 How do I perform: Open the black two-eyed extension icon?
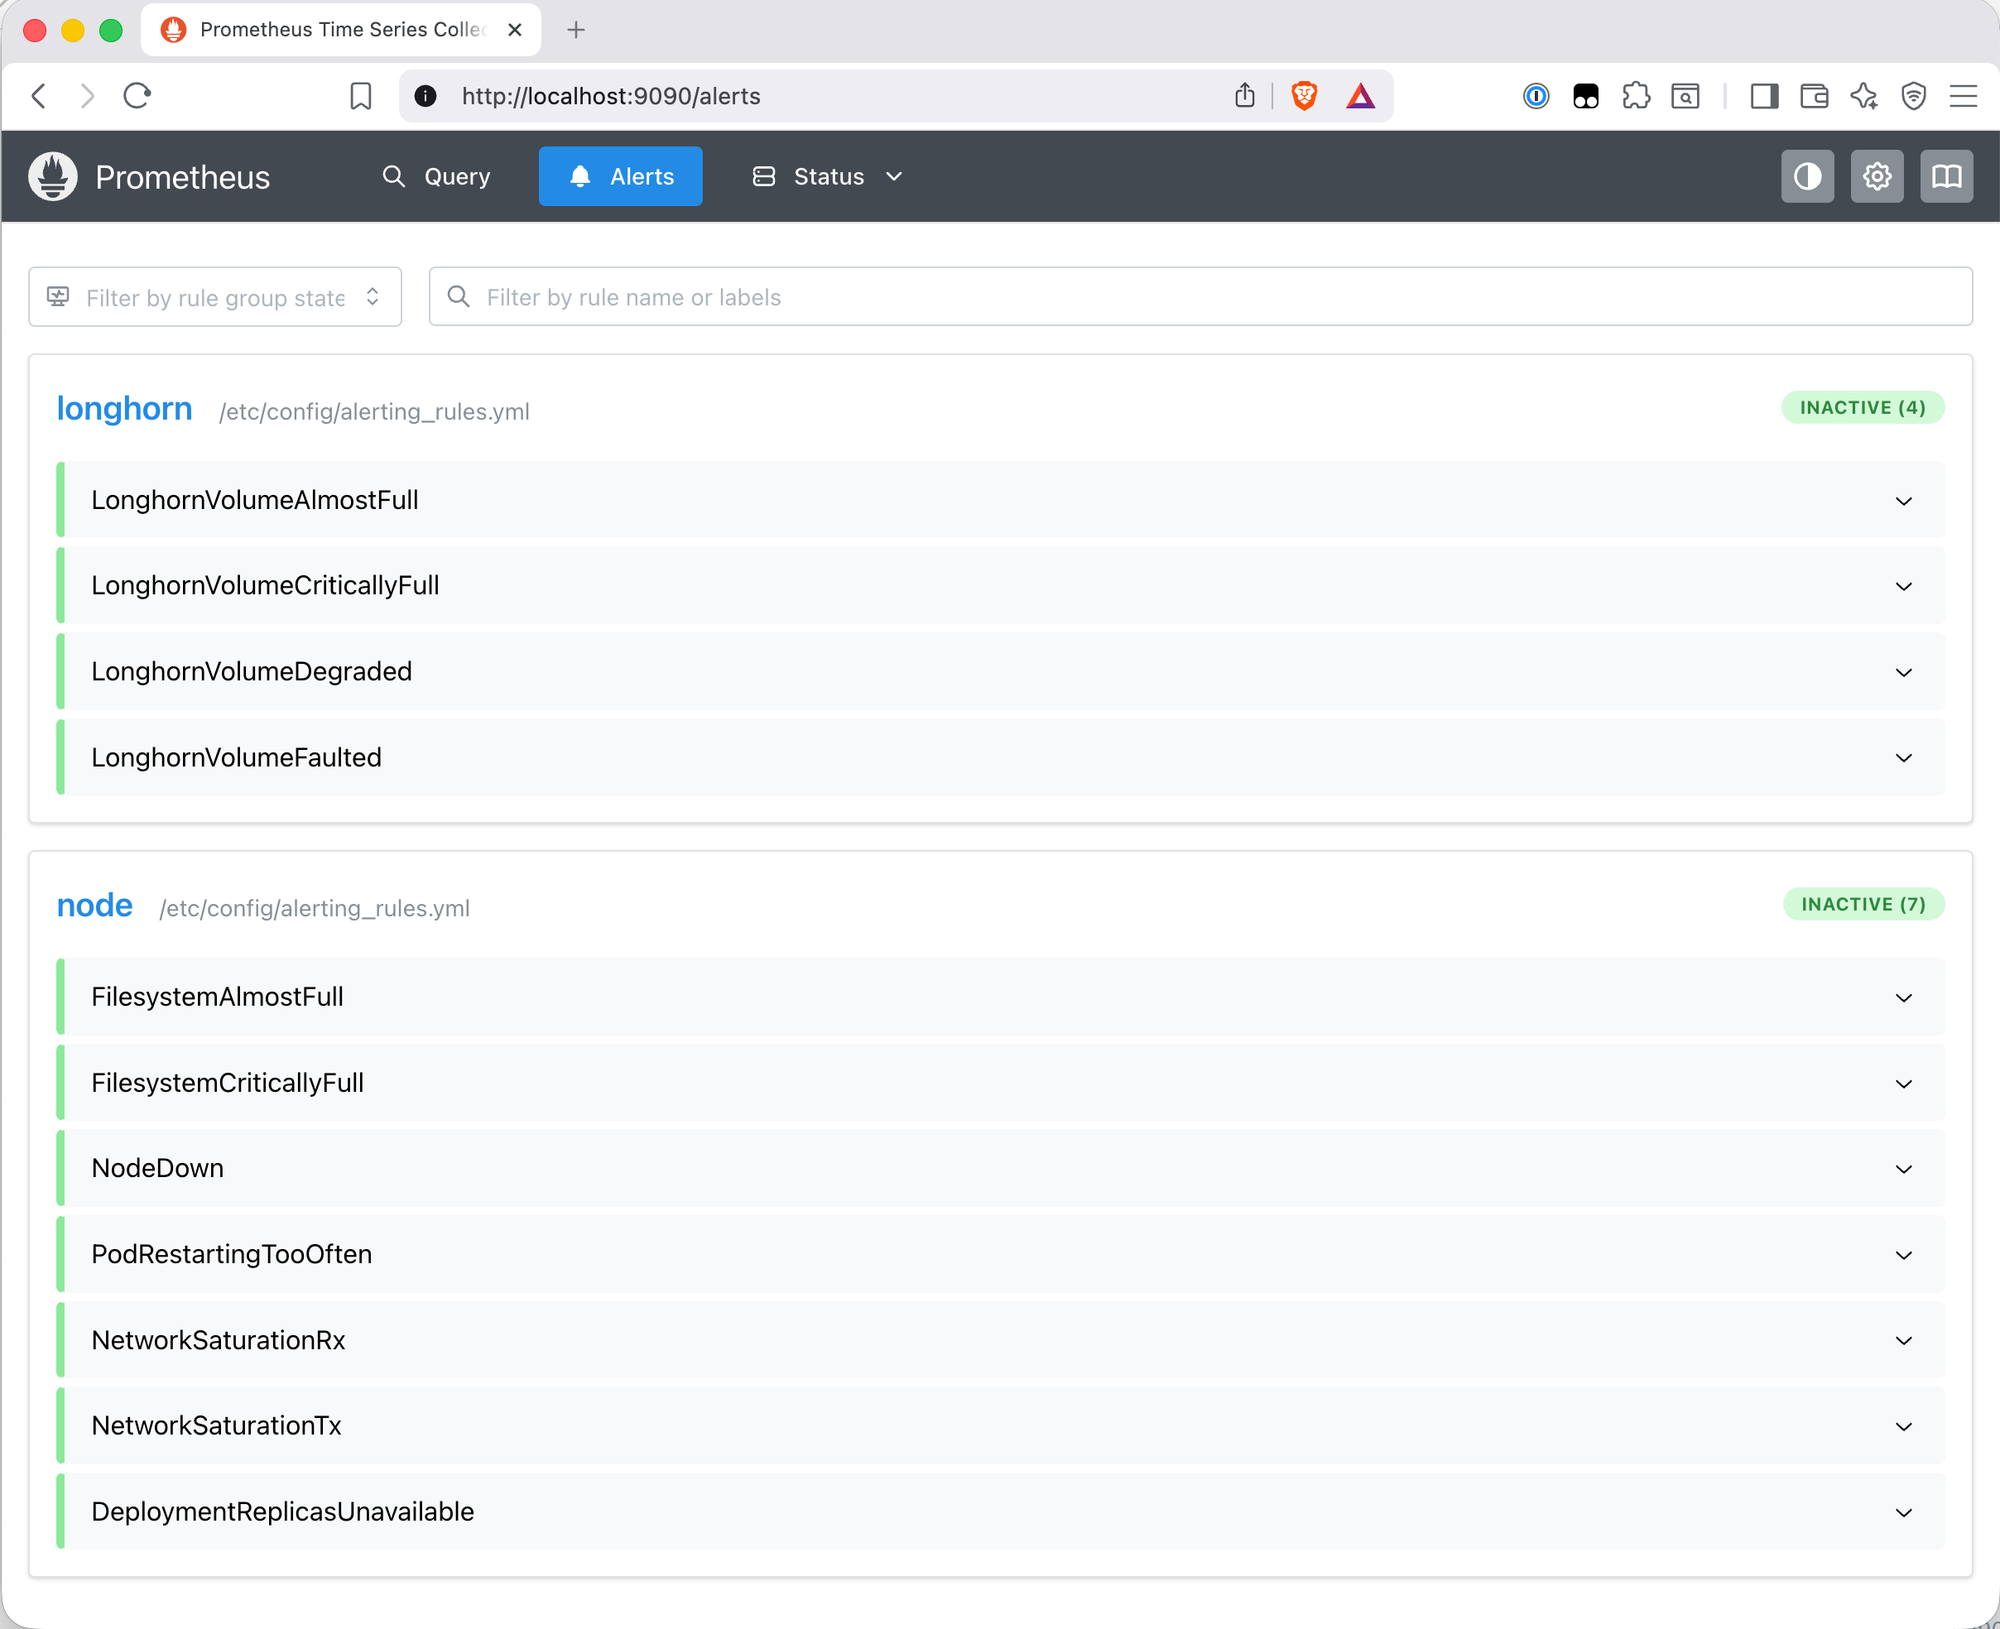coord(1586,96)
